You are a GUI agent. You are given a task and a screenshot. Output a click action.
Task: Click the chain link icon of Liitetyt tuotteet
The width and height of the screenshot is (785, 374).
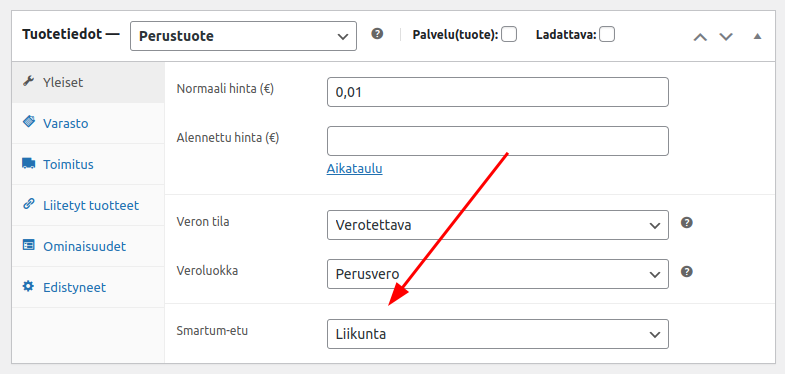29,204
